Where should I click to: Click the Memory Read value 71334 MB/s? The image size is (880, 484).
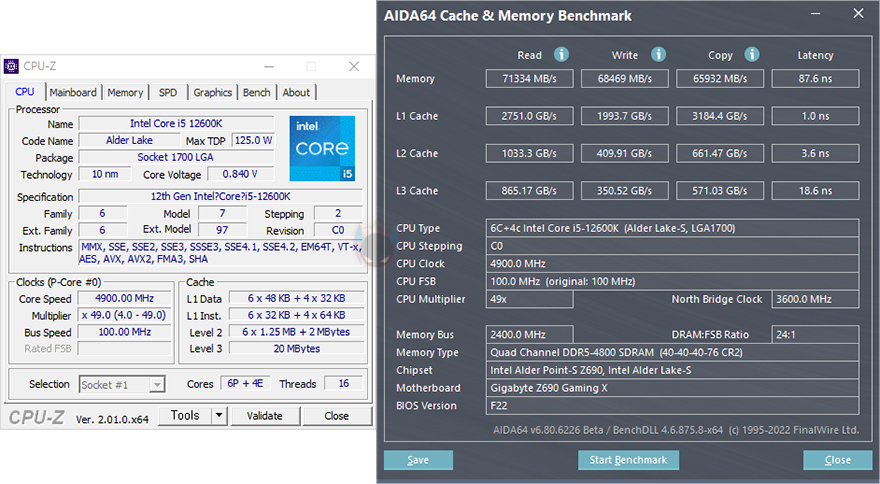pos(529,79)
